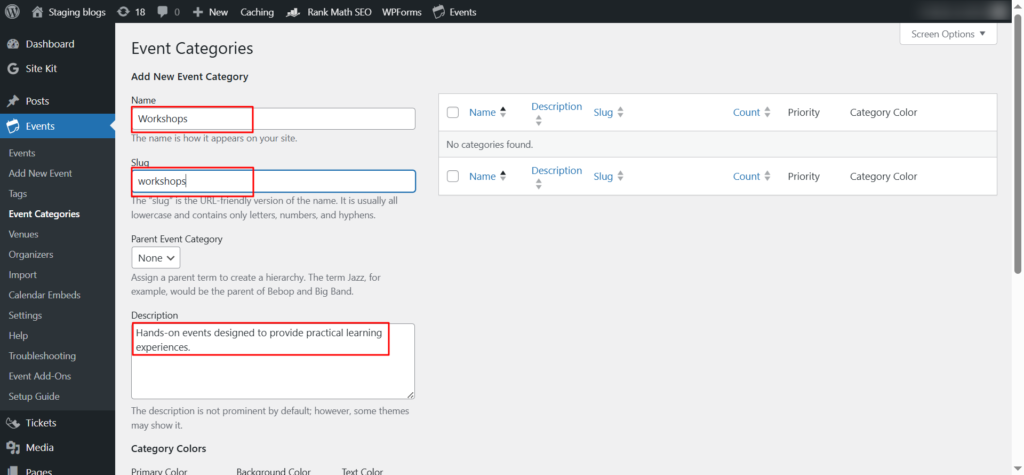Sort by Count in table header
1024x475 pixels.
[x=752, y=112]
